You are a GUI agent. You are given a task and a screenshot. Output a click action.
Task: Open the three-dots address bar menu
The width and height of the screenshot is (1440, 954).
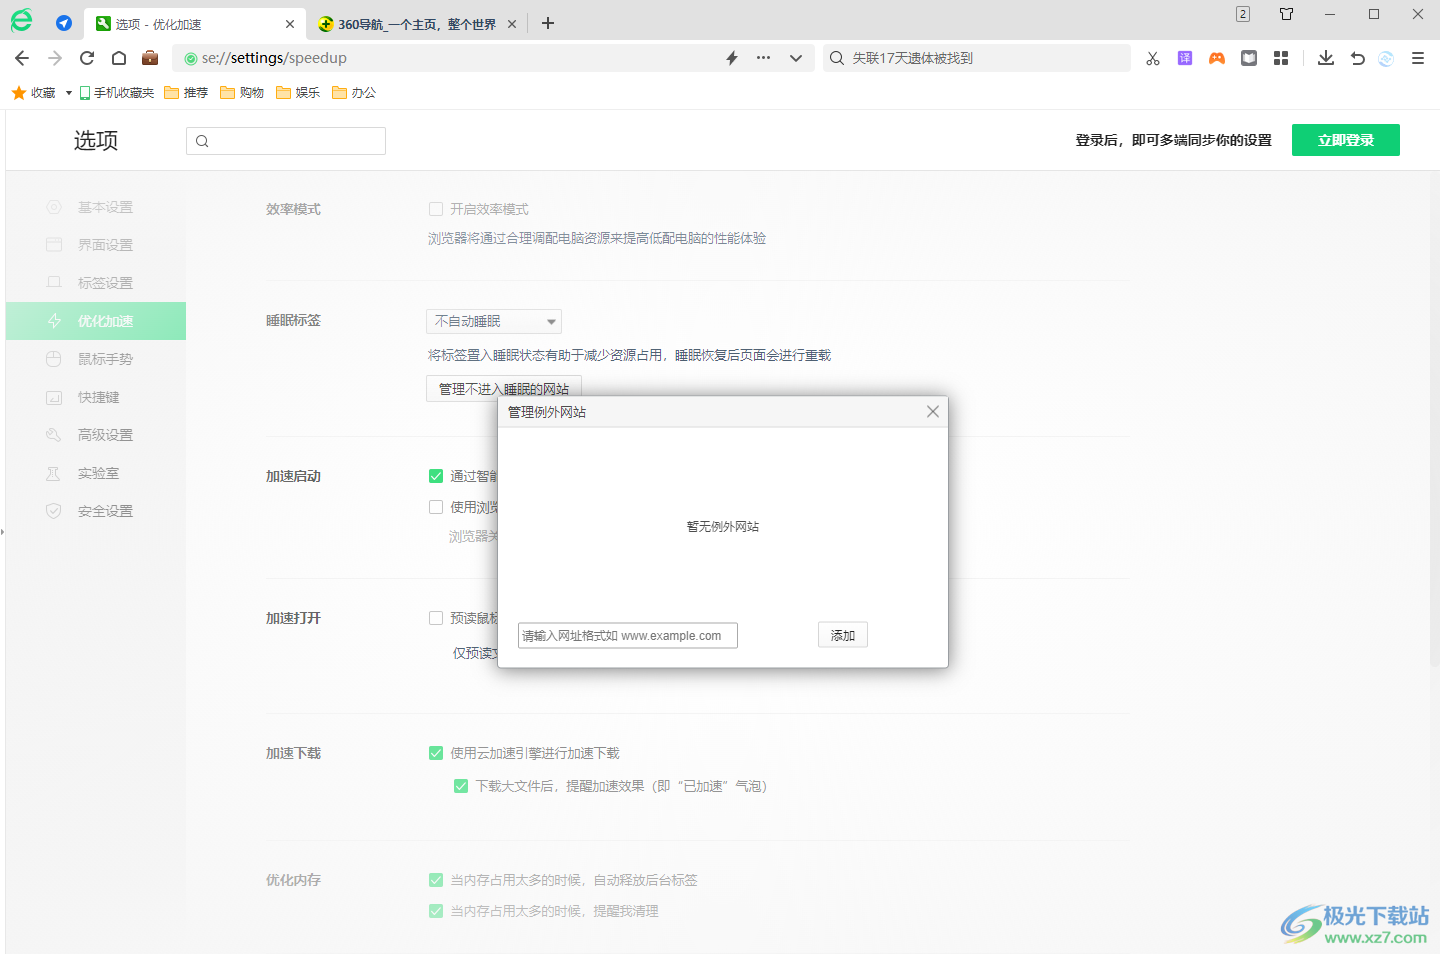764,58
